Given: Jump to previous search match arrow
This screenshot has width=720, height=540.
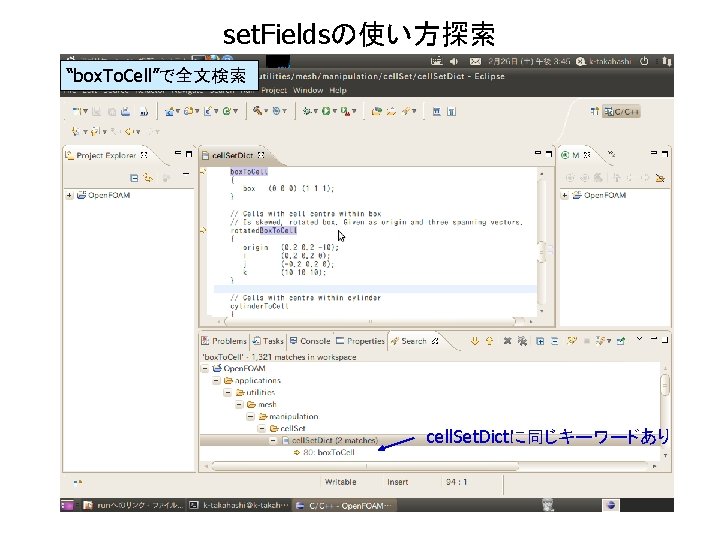Looking at the screenshot, I should point(489,341).
